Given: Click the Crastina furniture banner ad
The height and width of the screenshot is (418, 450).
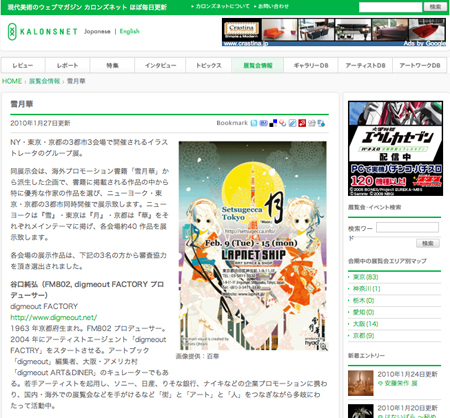Looking at the screenshot, I should (x=334, y=32).
